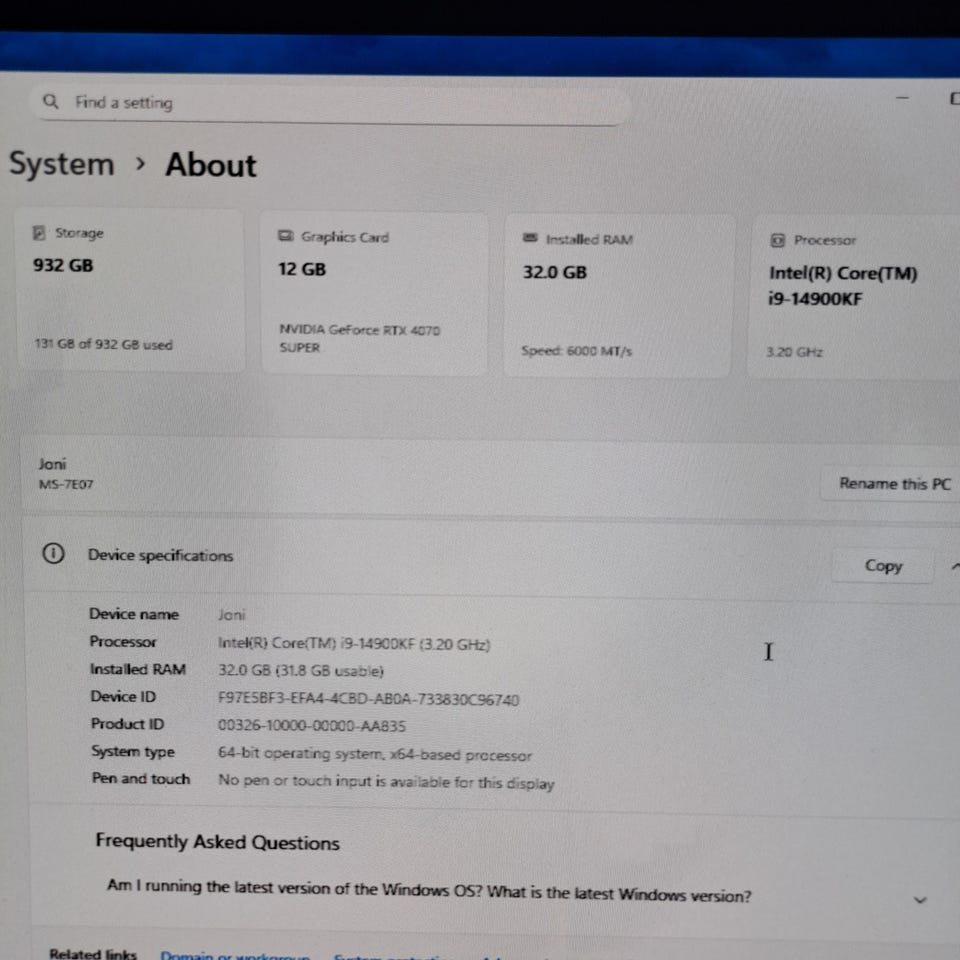Click 'No pen or touch input' value
This screenshot has height=960, width=960.
pyautogui.click(x=386, y=782)
